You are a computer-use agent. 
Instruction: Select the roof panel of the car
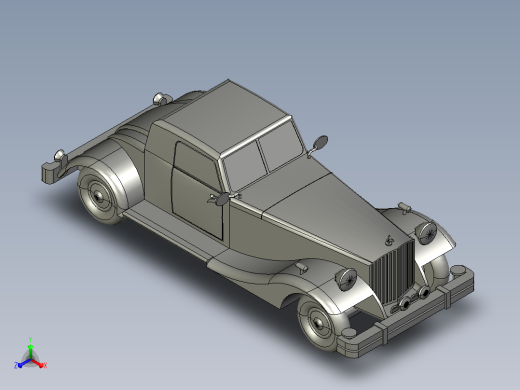pos(226,118)
